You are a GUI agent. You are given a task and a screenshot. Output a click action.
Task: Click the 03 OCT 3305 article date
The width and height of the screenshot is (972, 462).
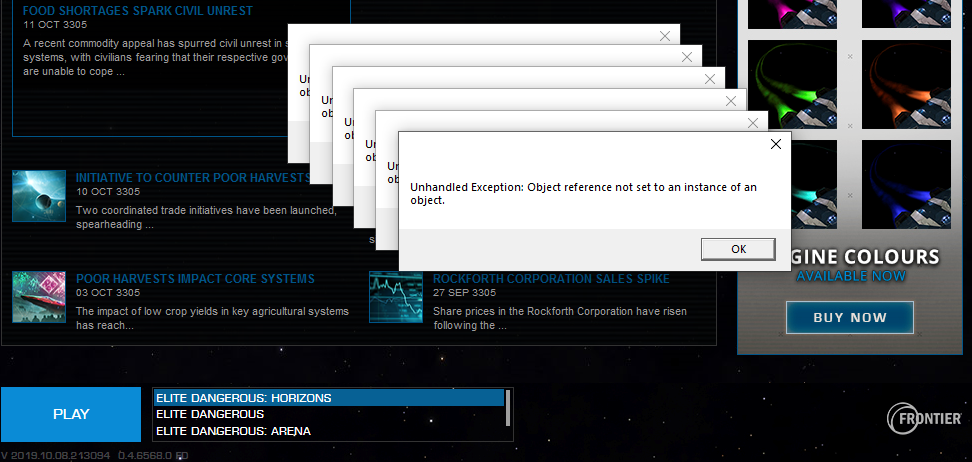[x=108, y=293]
